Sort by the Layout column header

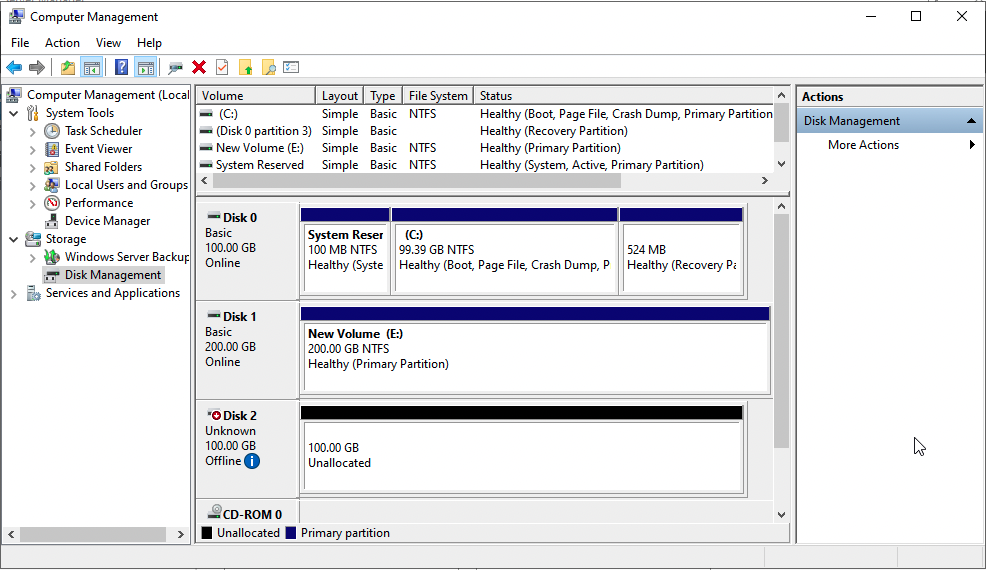tap(340, 96)
